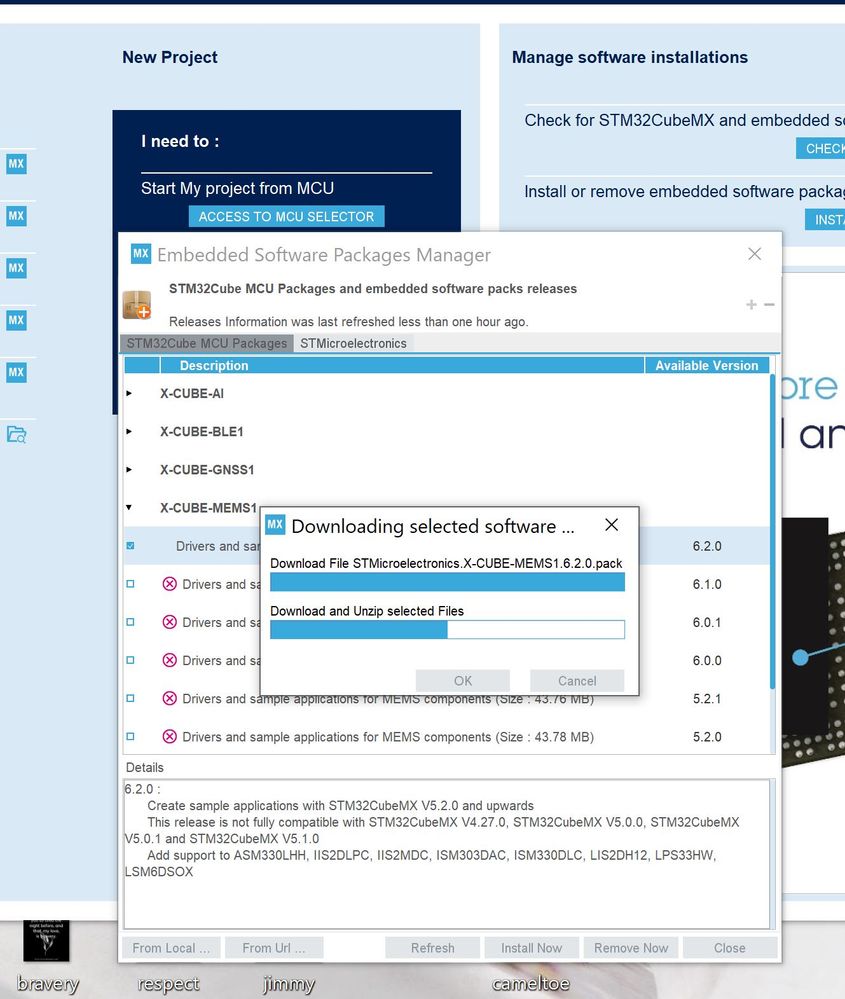The height and width of the screenshot is (999, 845).
Task: Click the browse folder search icon
Action: (x=17, y=435)
